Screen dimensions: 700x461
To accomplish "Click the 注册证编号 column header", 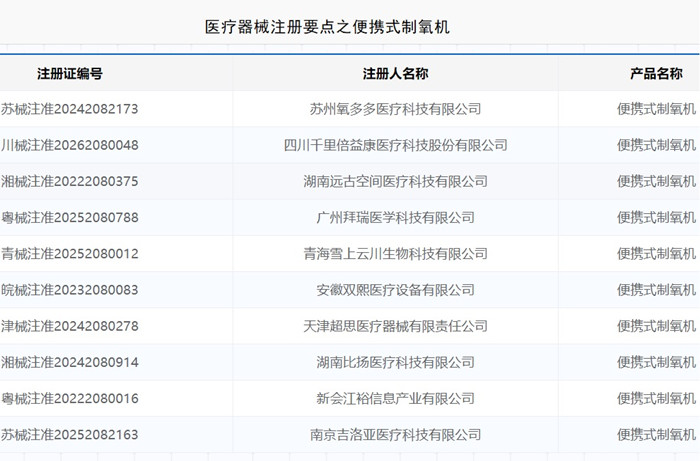I will pyautogui.click(x=70, y=74).
